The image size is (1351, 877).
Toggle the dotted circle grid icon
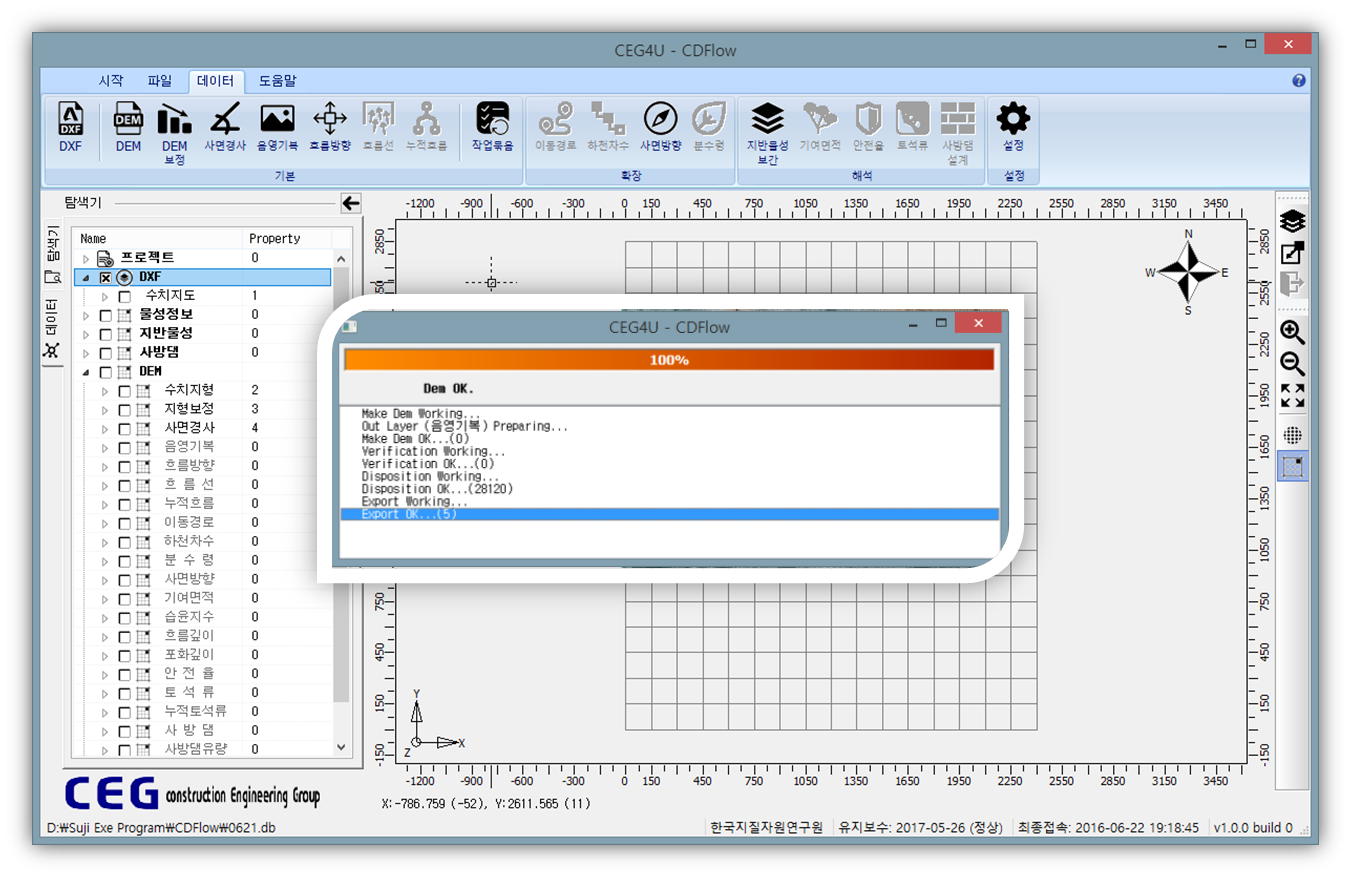tap(1293, 434)
